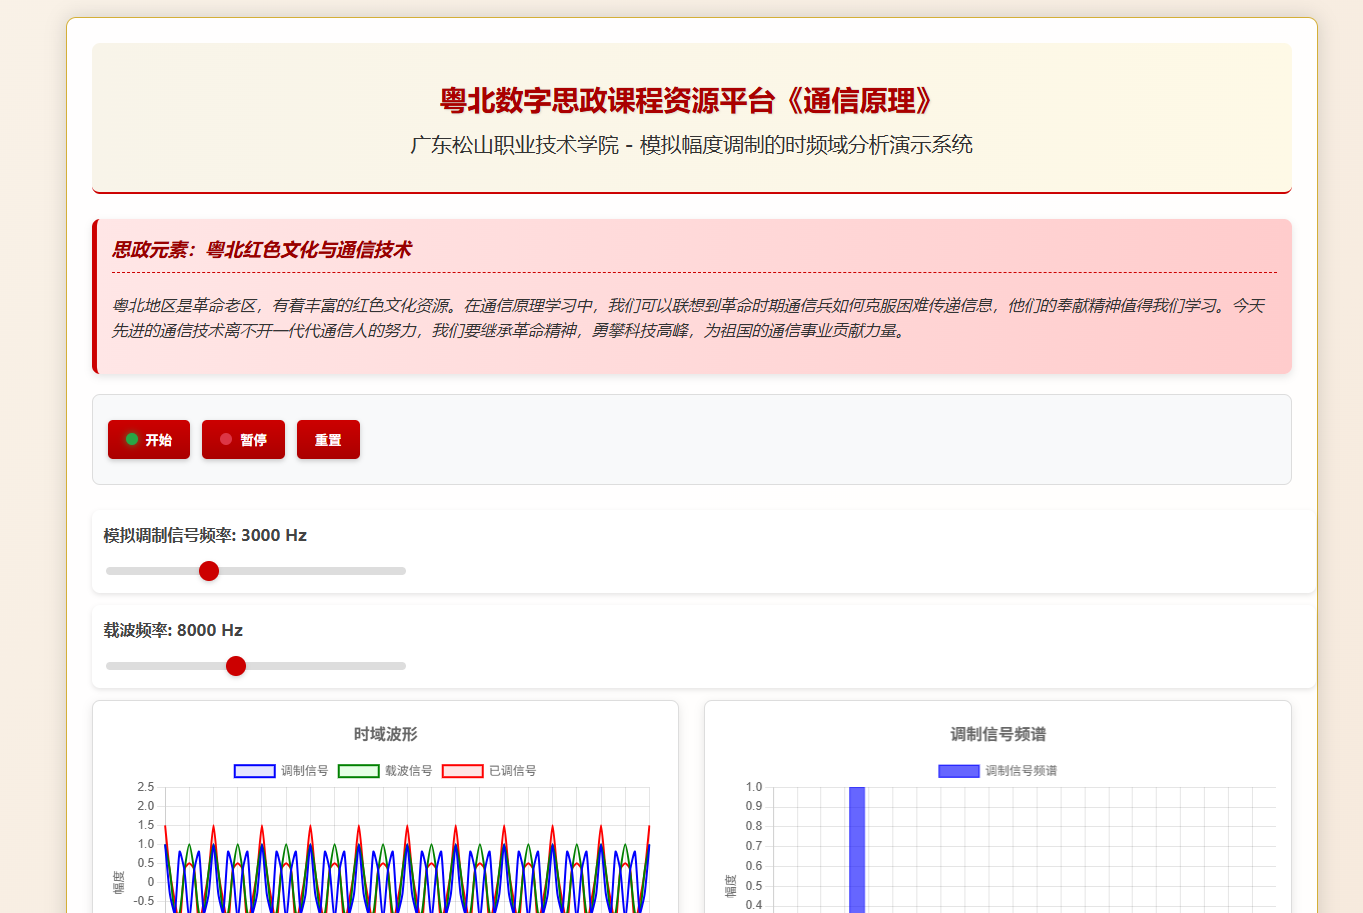The image size is (1363, 913).
Task: Click the 广东松山职业技术学院 subtitle line
Action: (x=691, y=145)
